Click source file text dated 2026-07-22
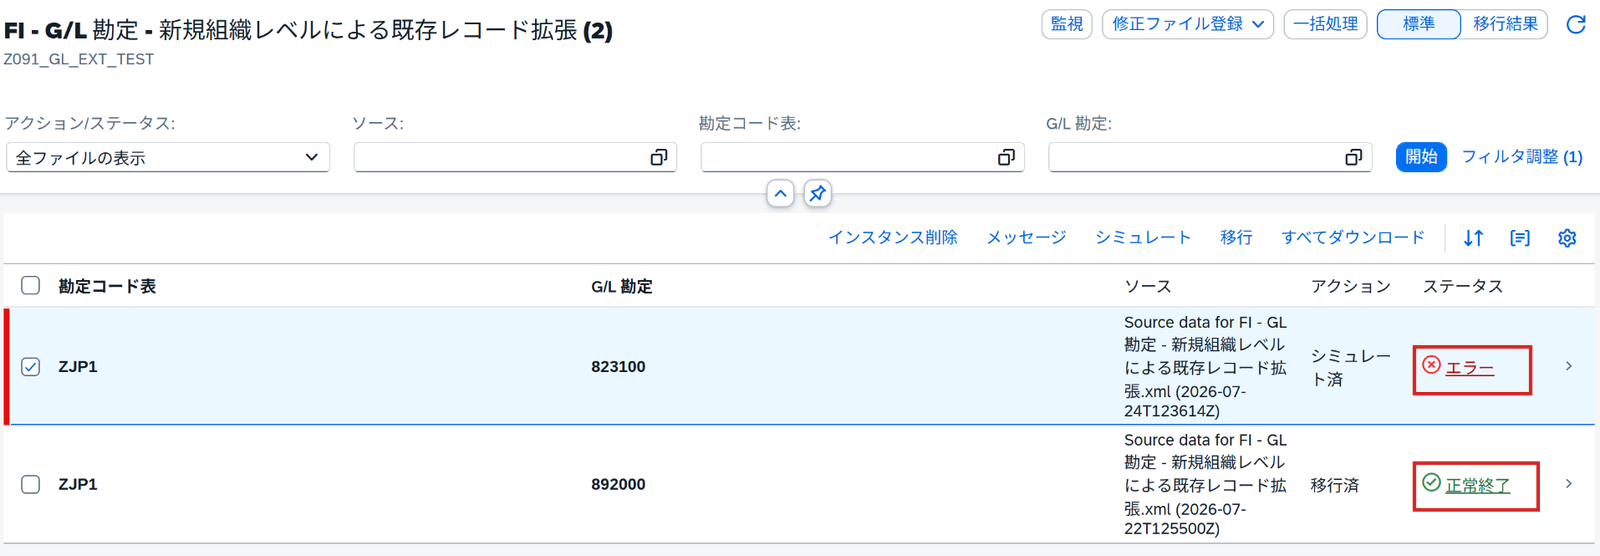Screen dimensions: 1600x556 tap(1206, 484)
